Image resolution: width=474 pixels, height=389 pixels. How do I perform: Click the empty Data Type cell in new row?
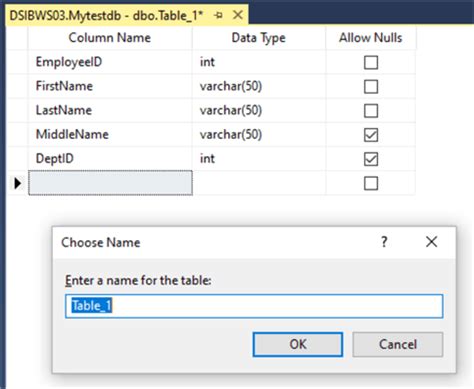[259, 183]
